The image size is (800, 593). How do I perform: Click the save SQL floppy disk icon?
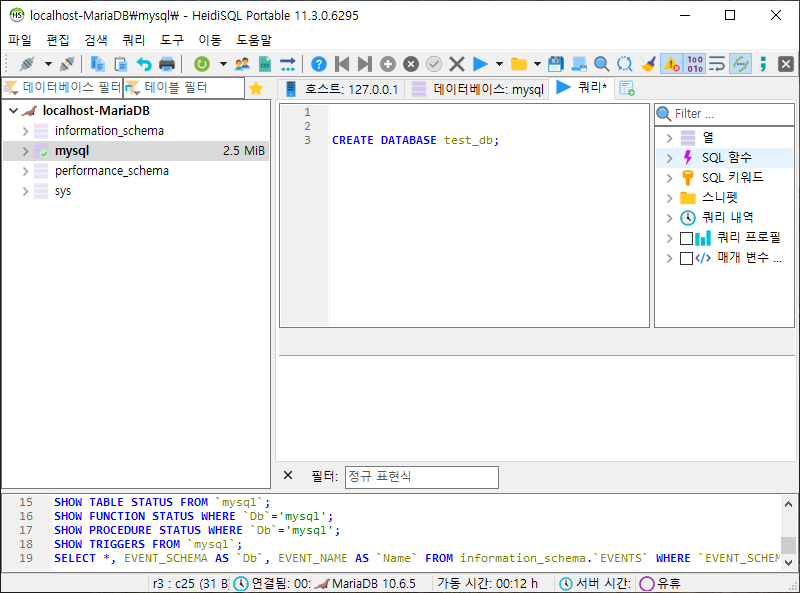(556, 64)
